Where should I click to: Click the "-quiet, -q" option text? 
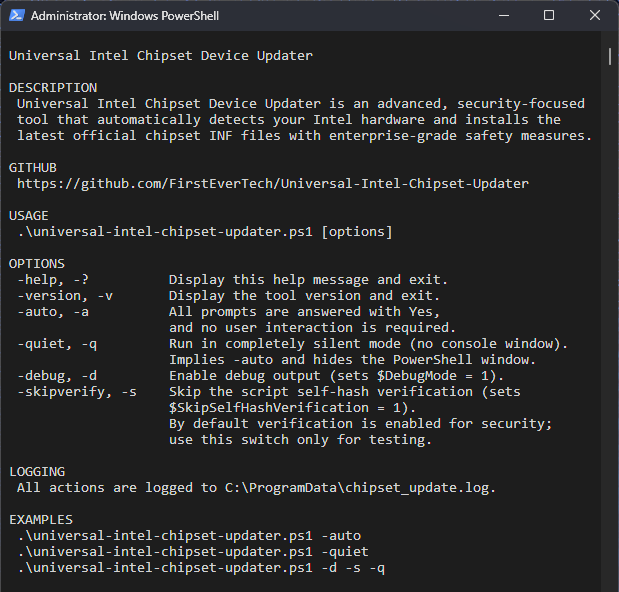[x=56, y=344]
